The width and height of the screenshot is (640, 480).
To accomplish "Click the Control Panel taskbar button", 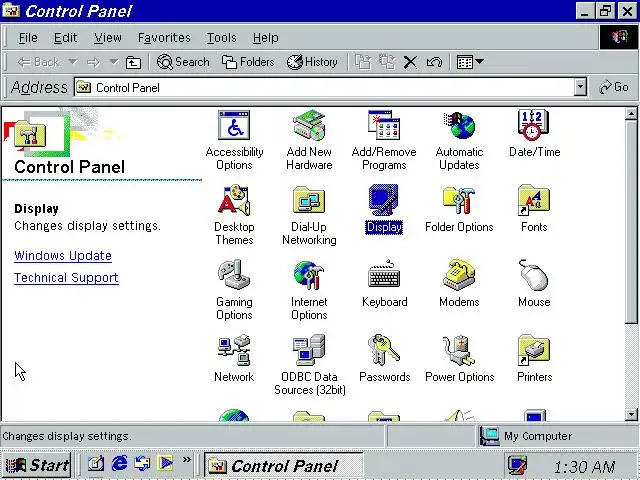I will [283, 465].
